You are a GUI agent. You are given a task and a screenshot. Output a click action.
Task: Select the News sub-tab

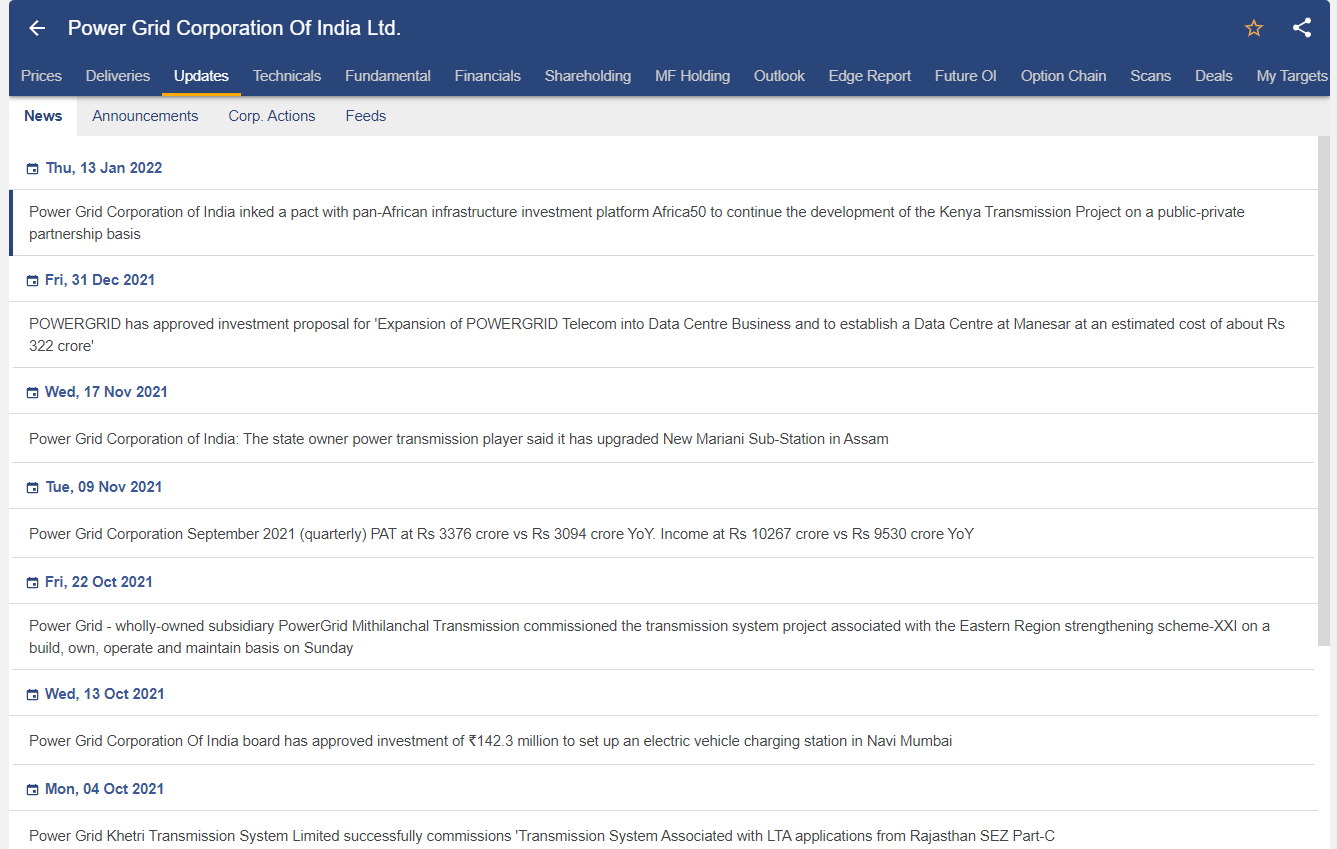(43, 116)
